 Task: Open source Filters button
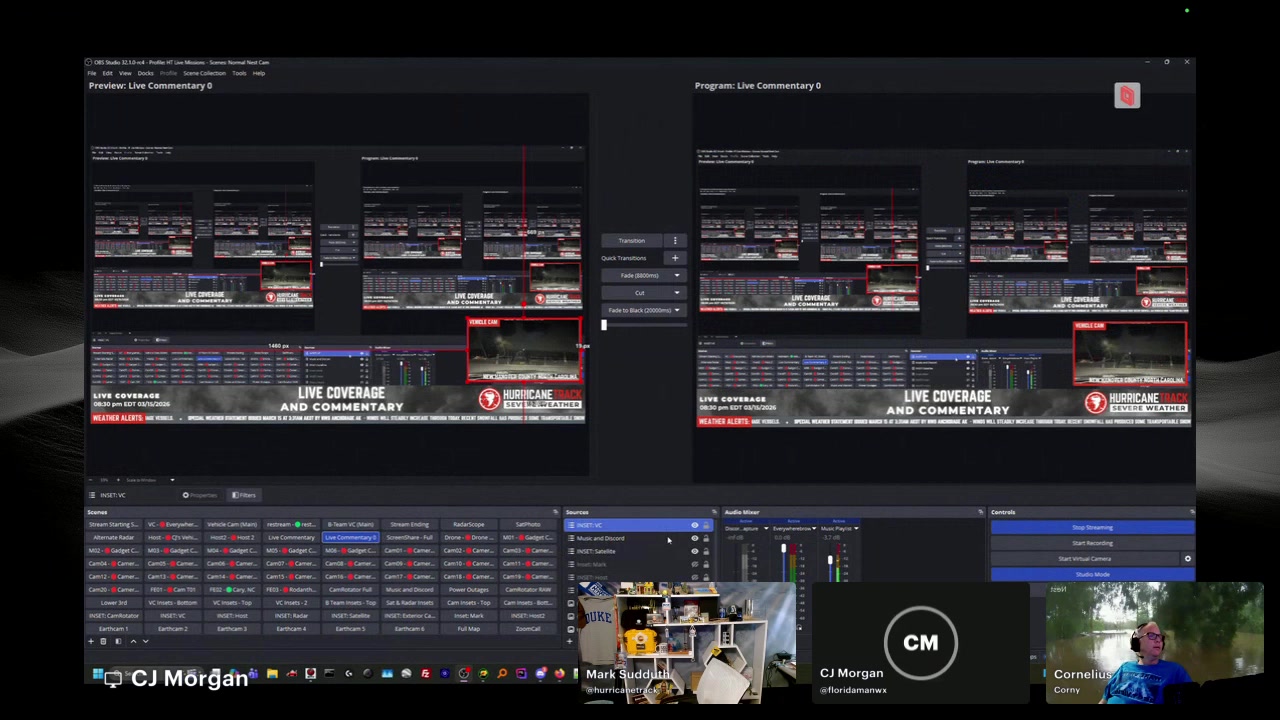click(245, 495)
